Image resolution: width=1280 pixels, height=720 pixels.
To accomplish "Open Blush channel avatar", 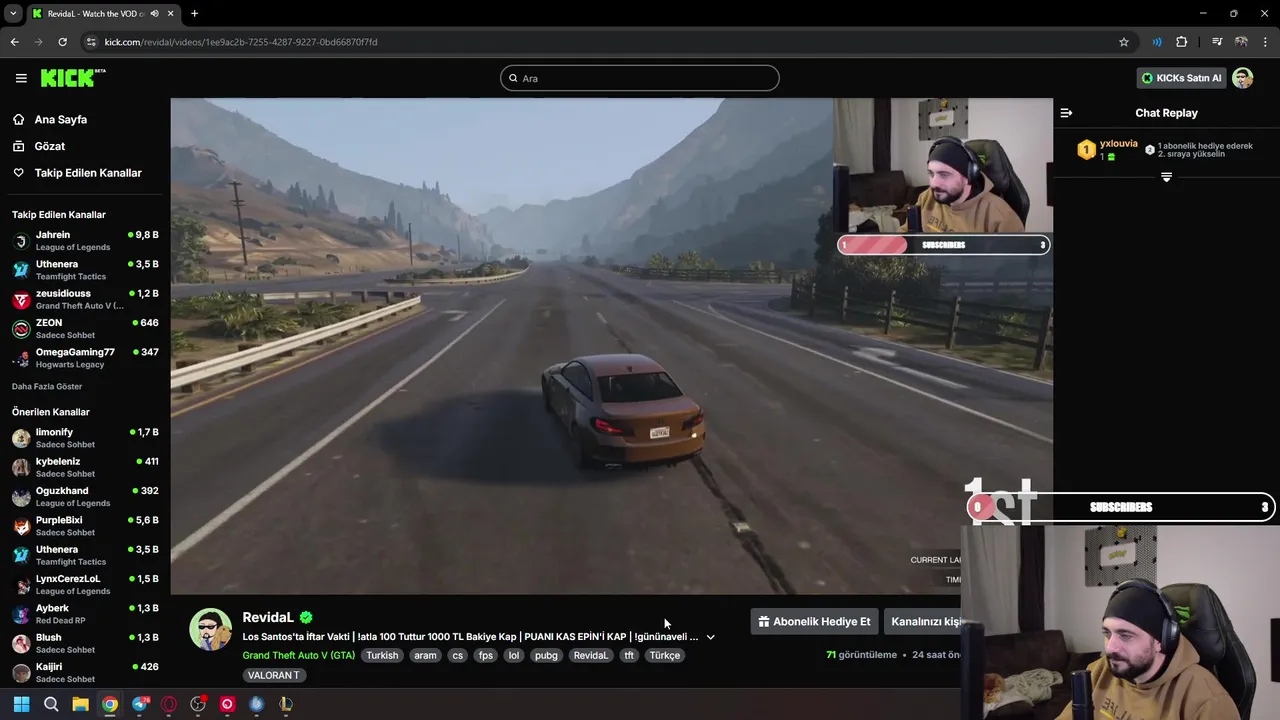I will pyautogui.click(x=21, y=643).
